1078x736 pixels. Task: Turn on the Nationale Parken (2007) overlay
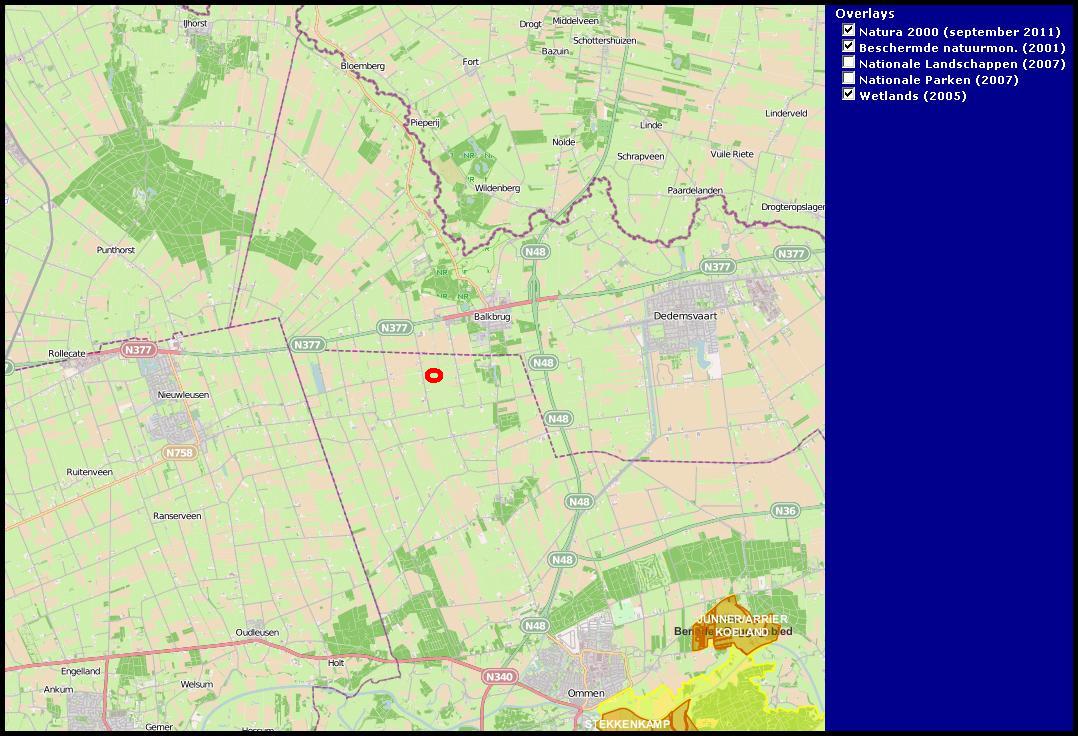pyautogui.click(x=849, y=79)
